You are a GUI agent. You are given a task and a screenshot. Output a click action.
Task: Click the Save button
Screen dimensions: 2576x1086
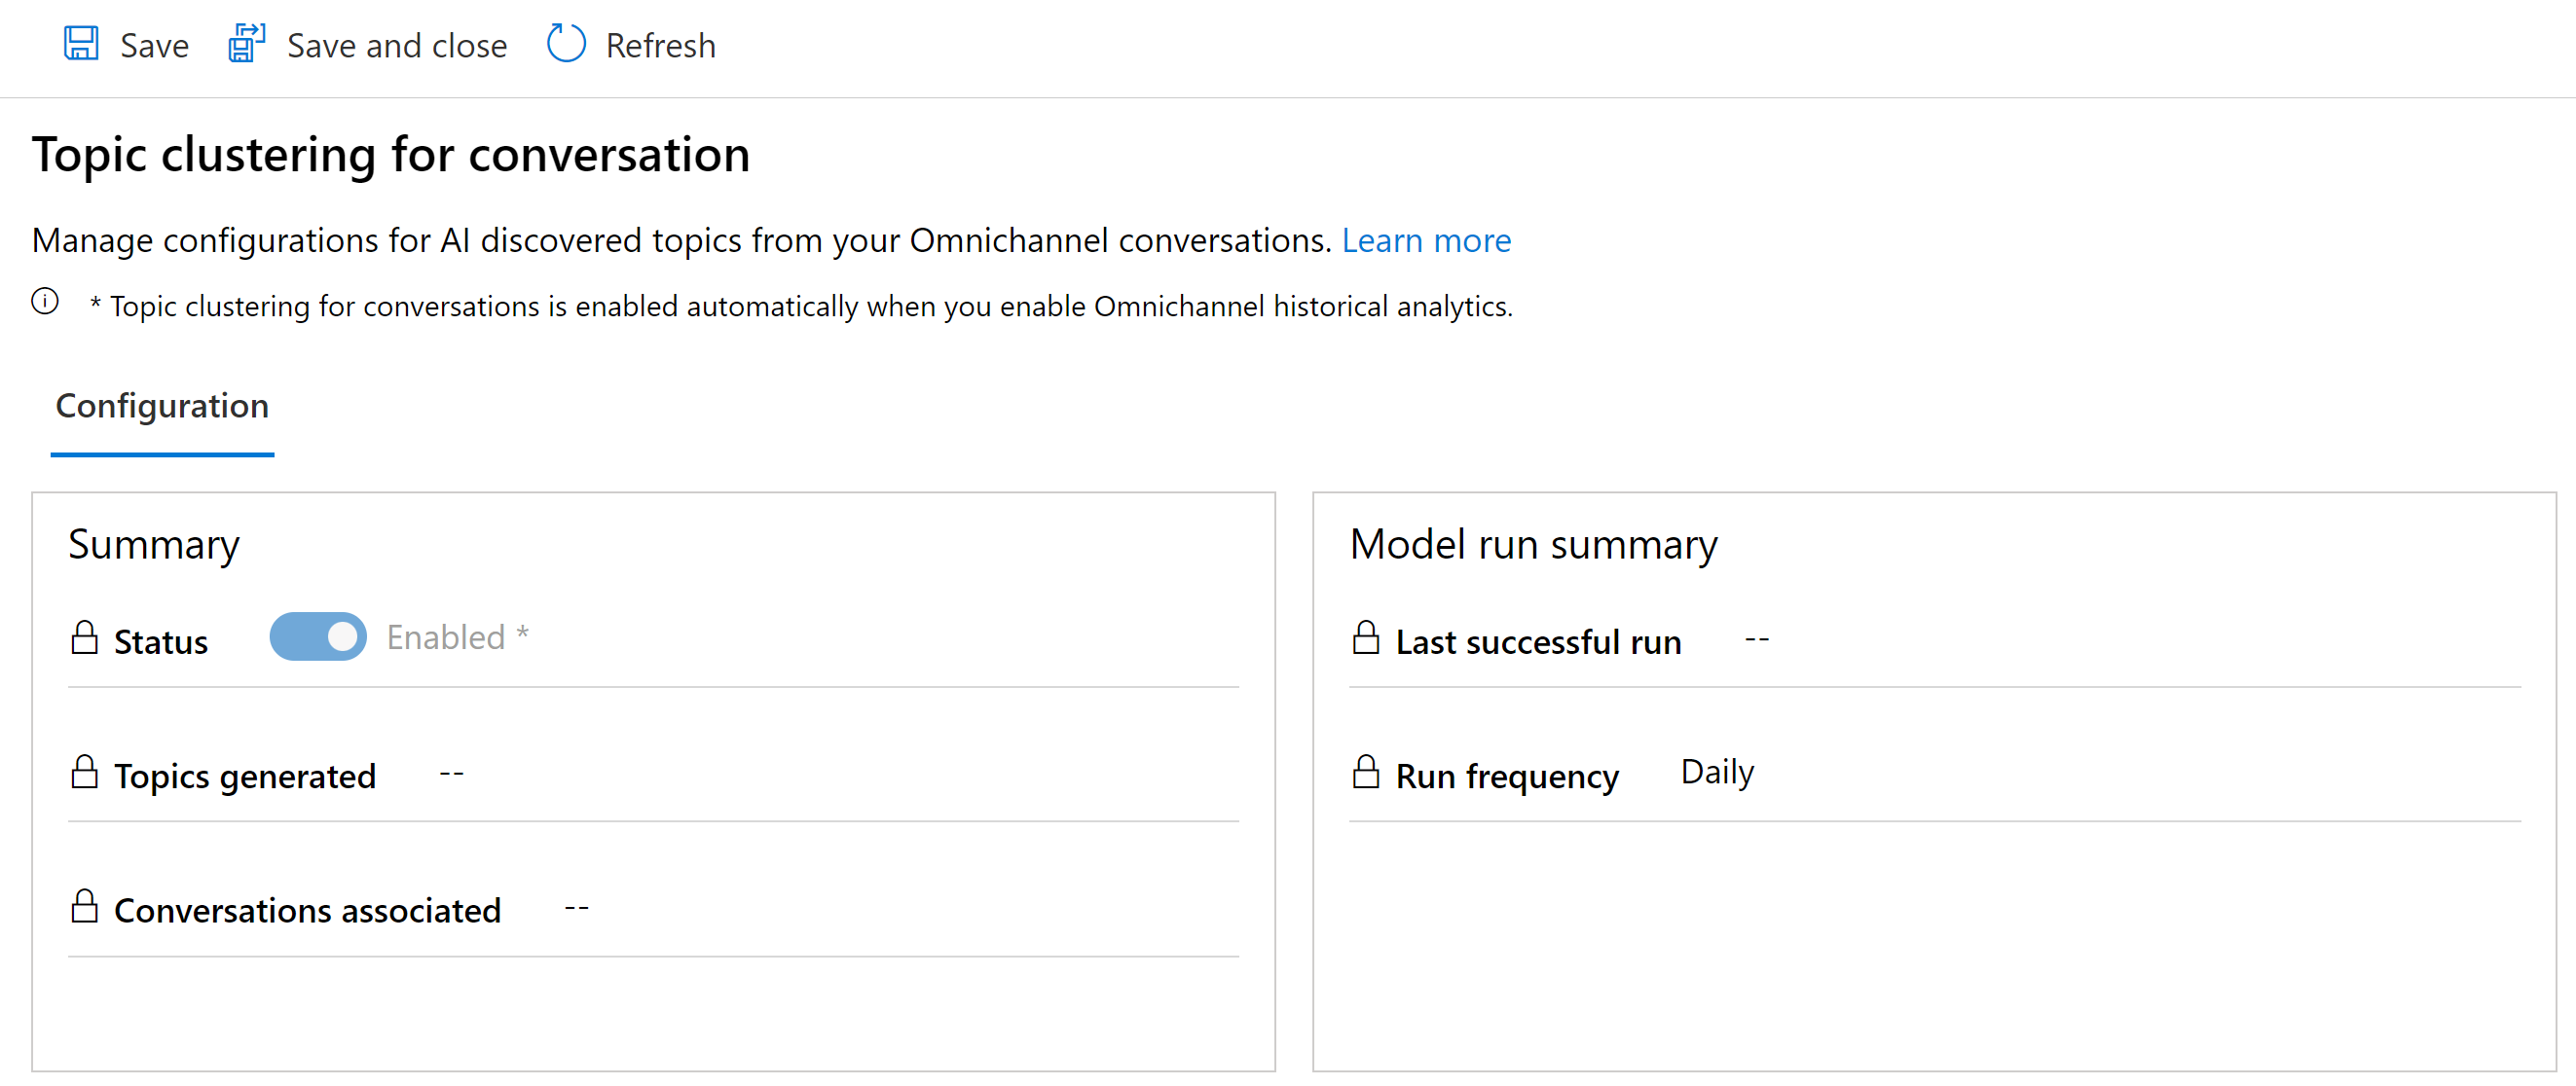coord(127,45)
